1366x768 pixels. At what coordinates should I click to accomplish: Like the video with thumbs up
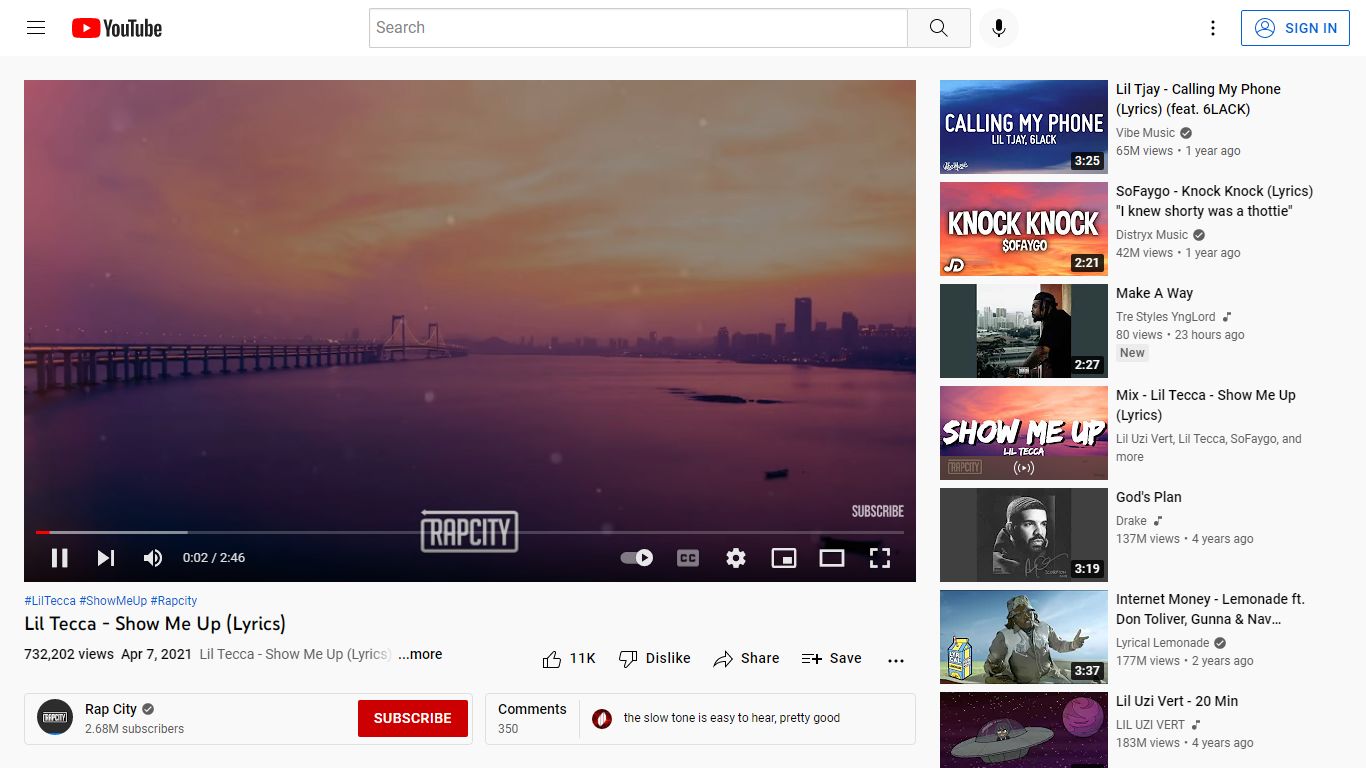[568, 659]
